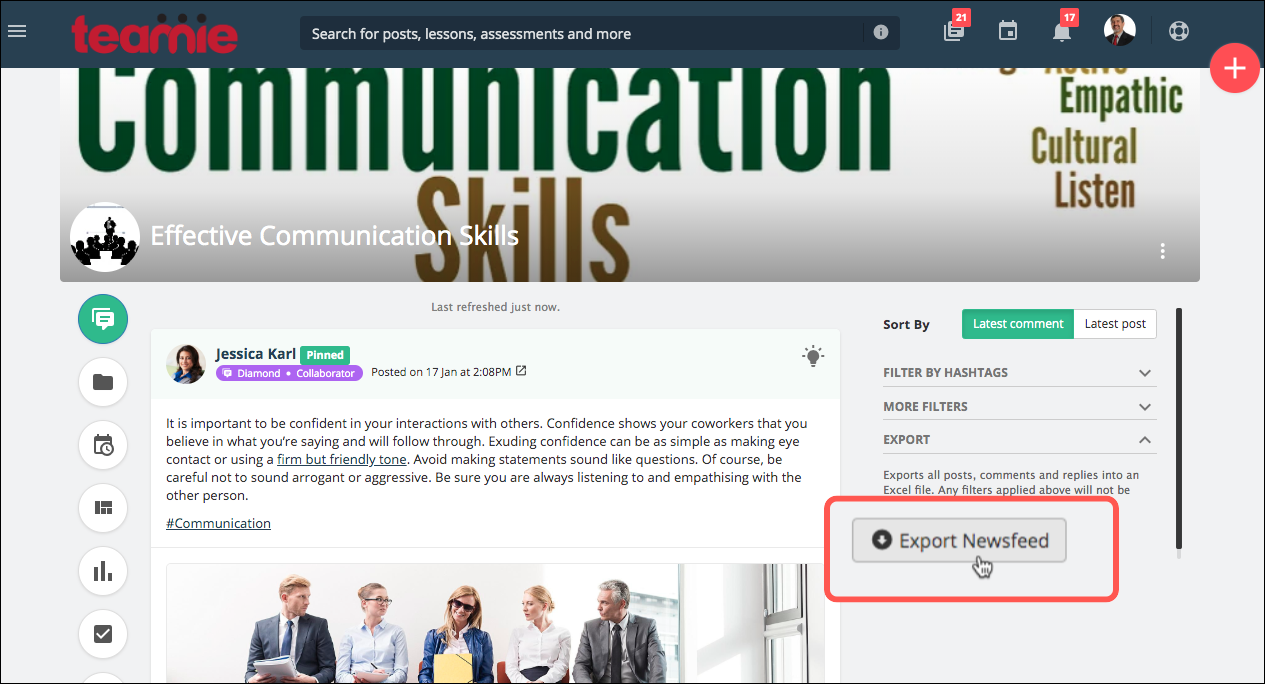Sort newsfeed by Latest post

1115,324
